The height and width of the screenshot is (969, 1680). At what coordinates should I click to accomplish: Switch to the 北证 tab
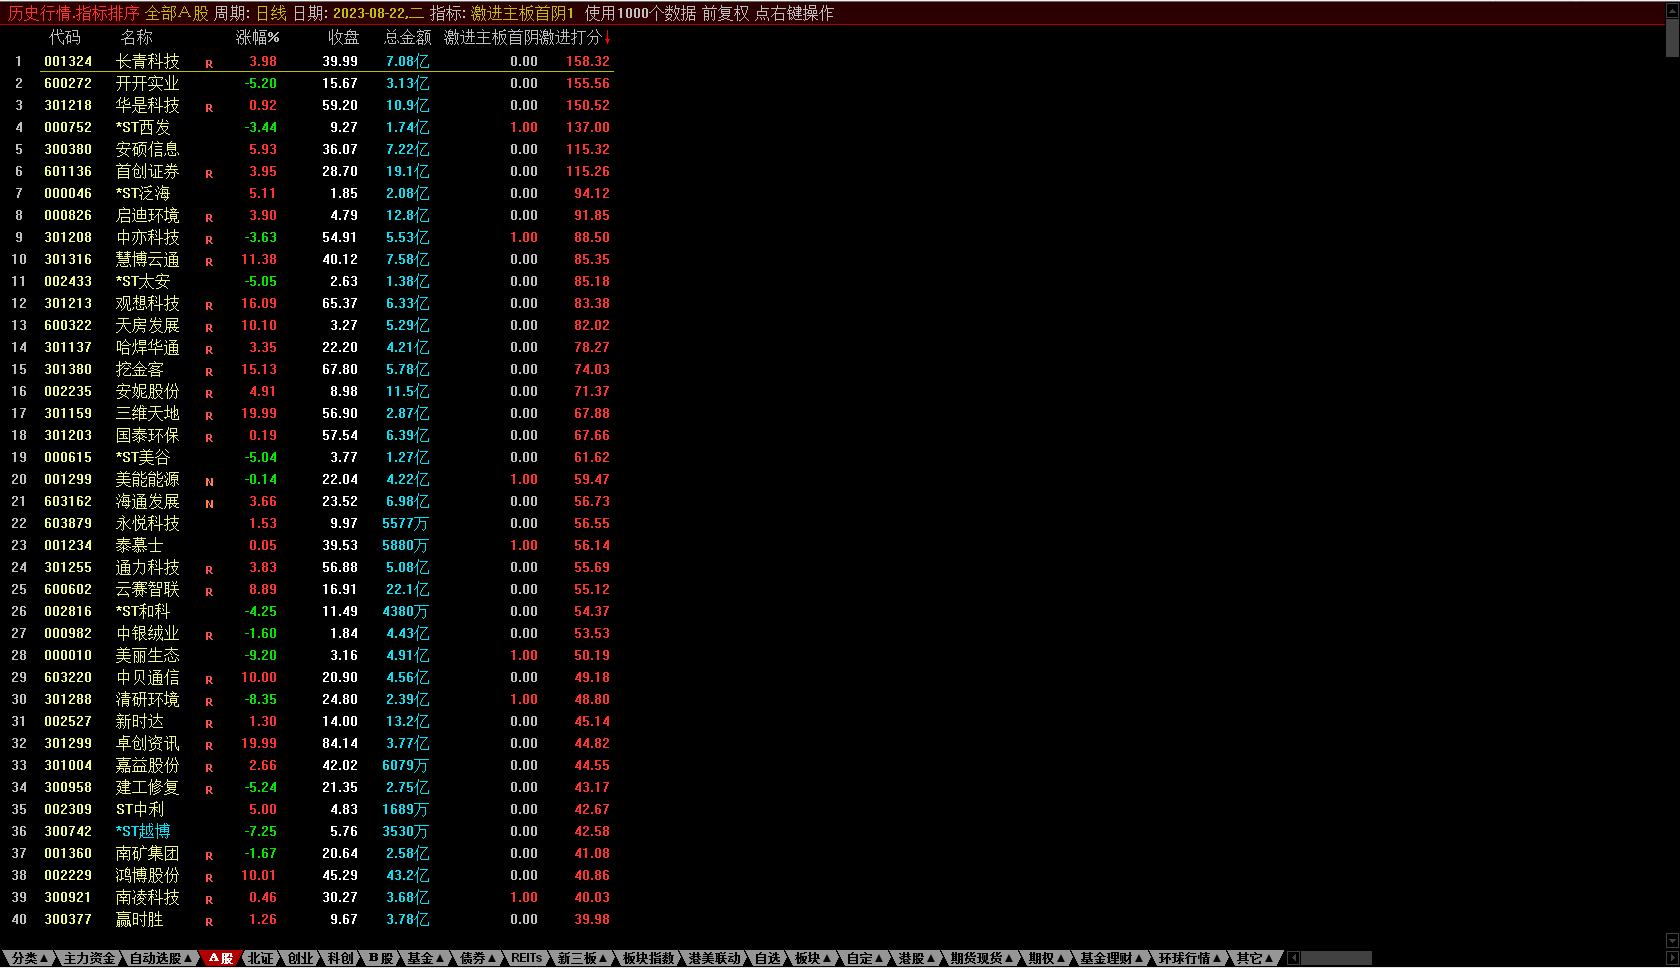tap(260, 958)
